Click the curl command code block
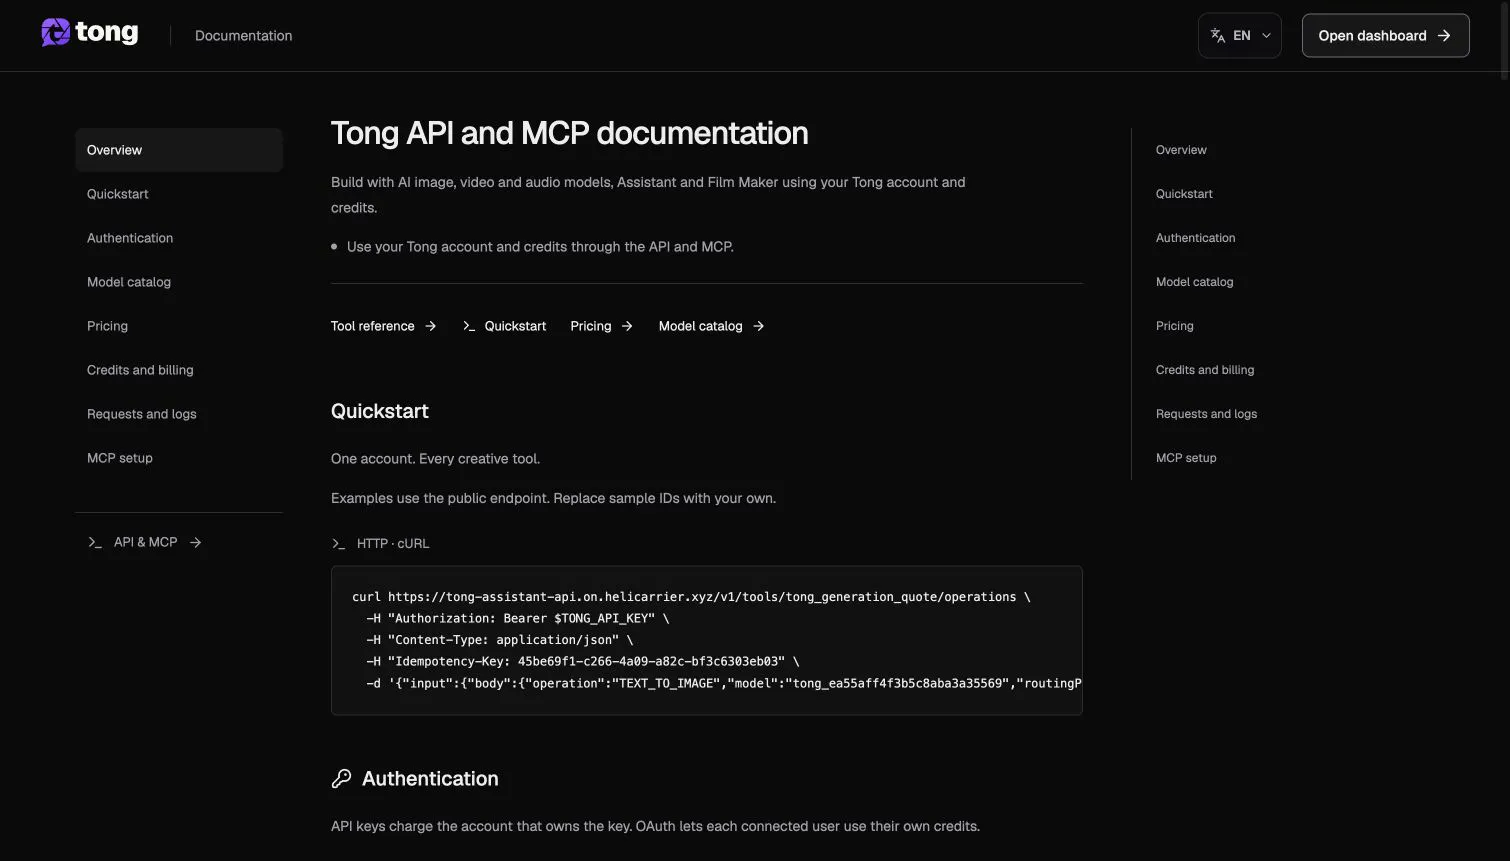 707,640
